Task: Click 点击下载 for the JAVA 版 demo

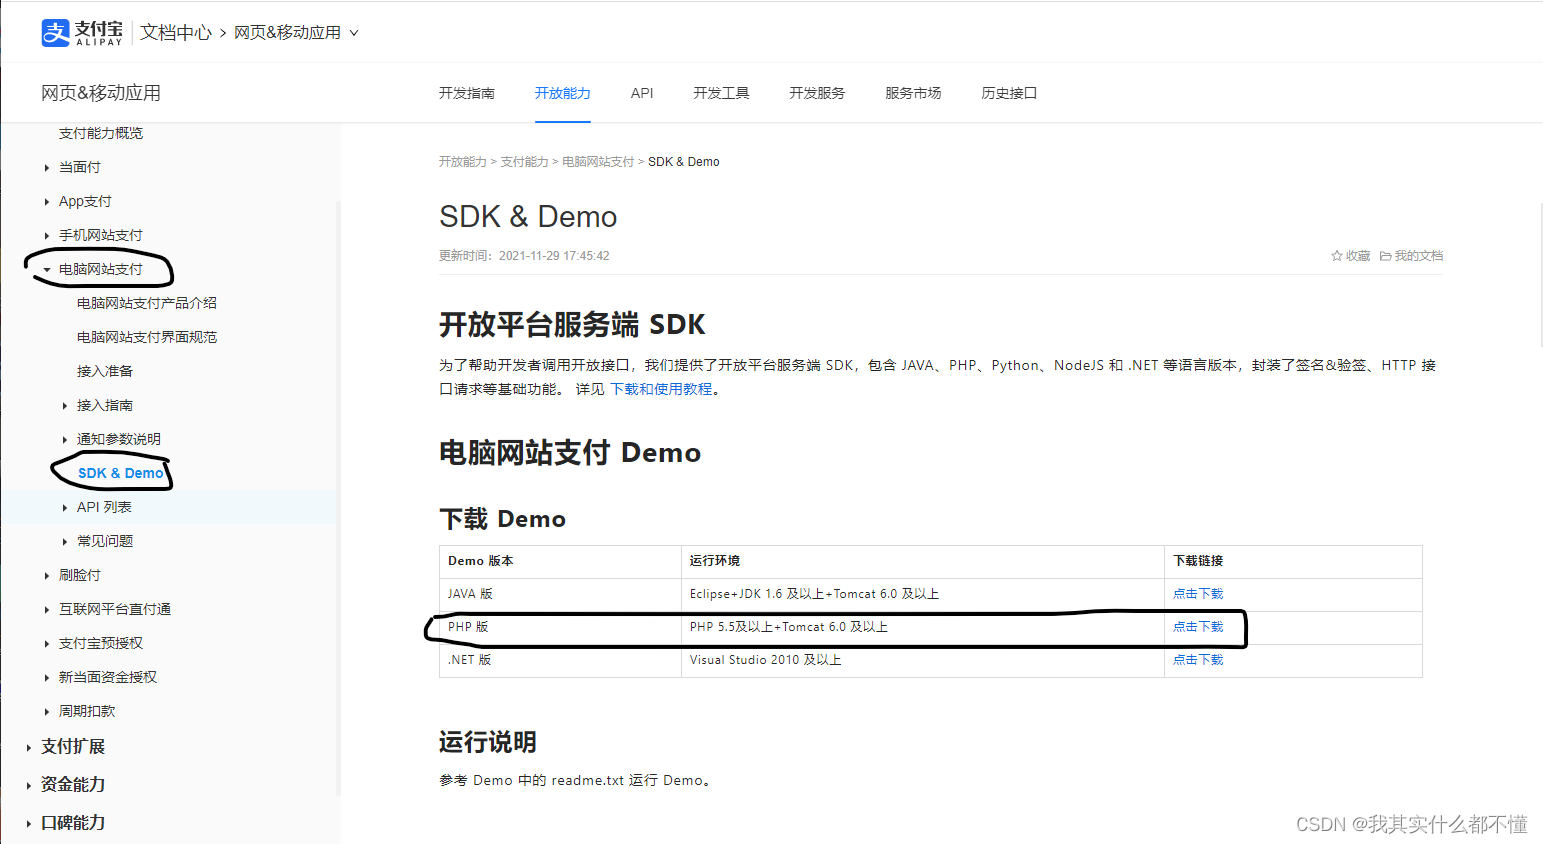Action: pyautogui.click(x=1198, y=594)
